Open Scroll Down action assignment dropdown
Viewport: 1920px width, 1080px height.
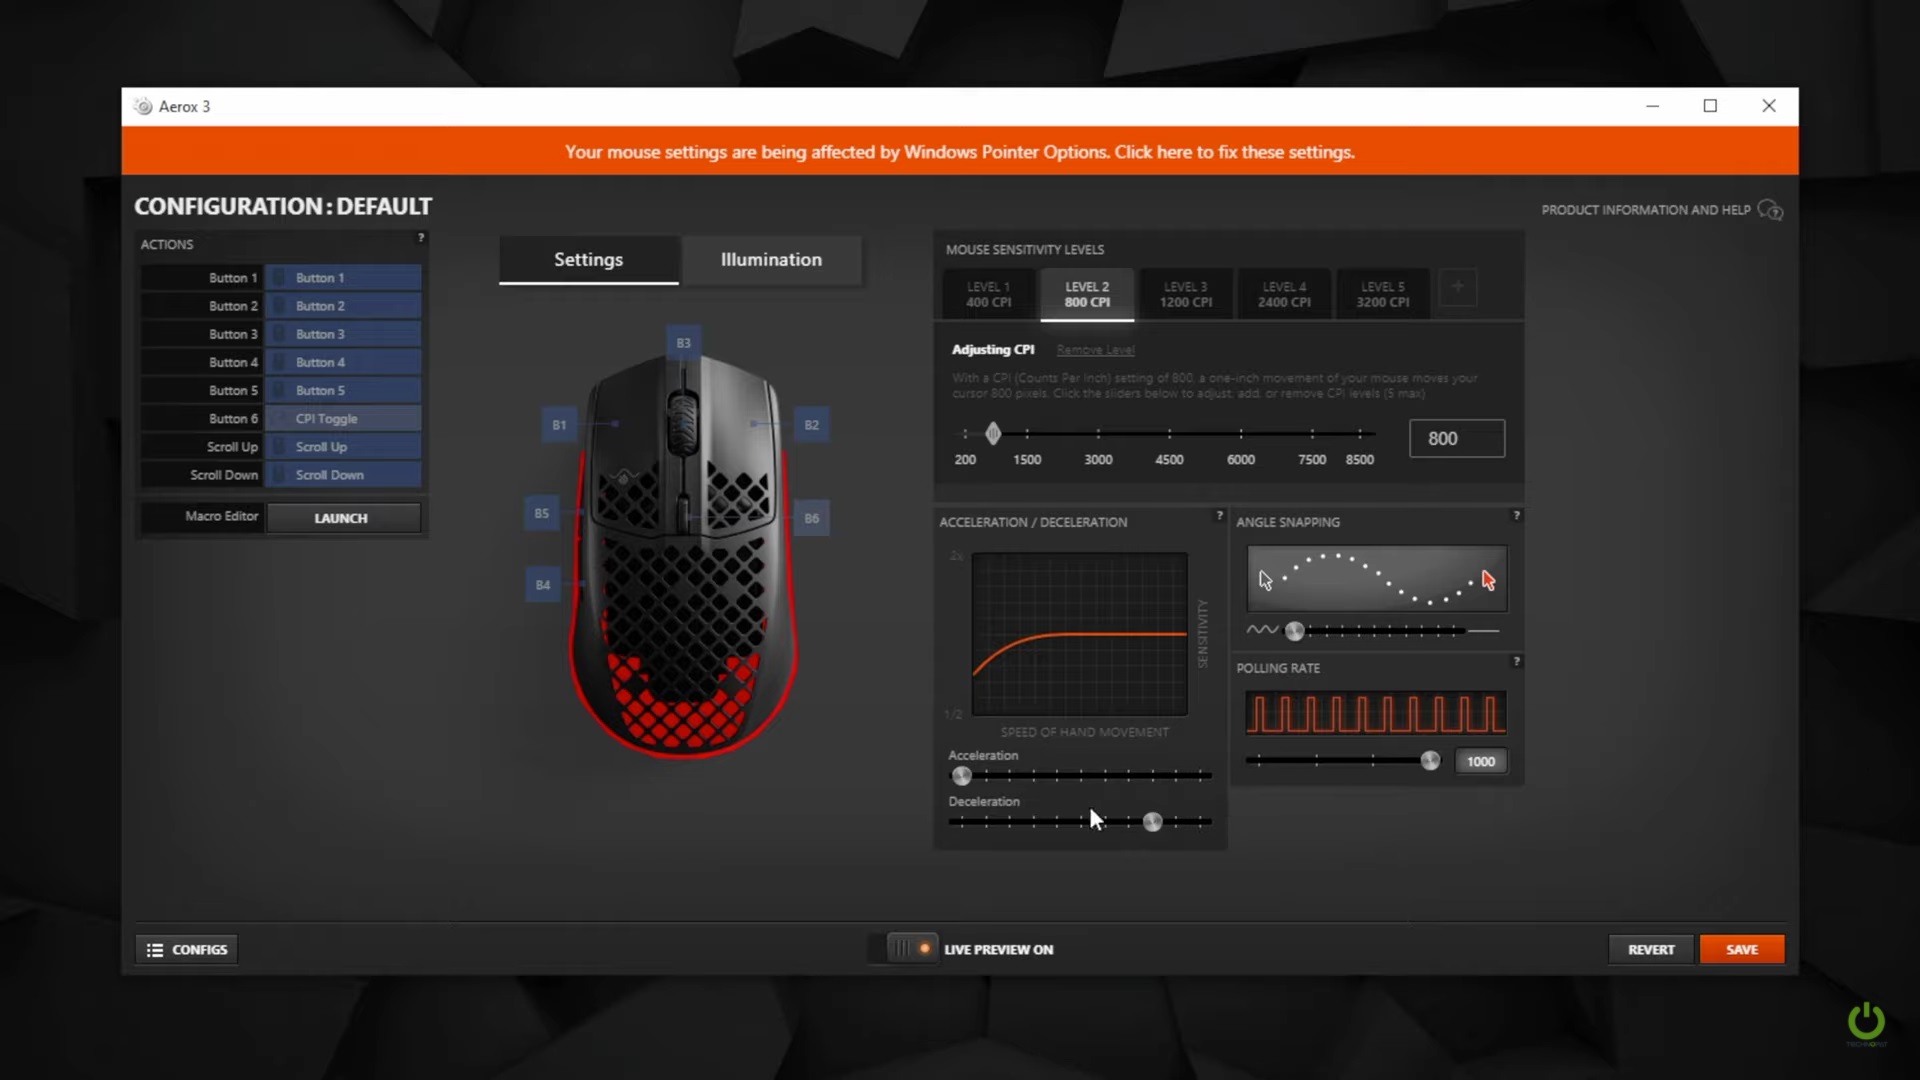click(x=343, y=475)
